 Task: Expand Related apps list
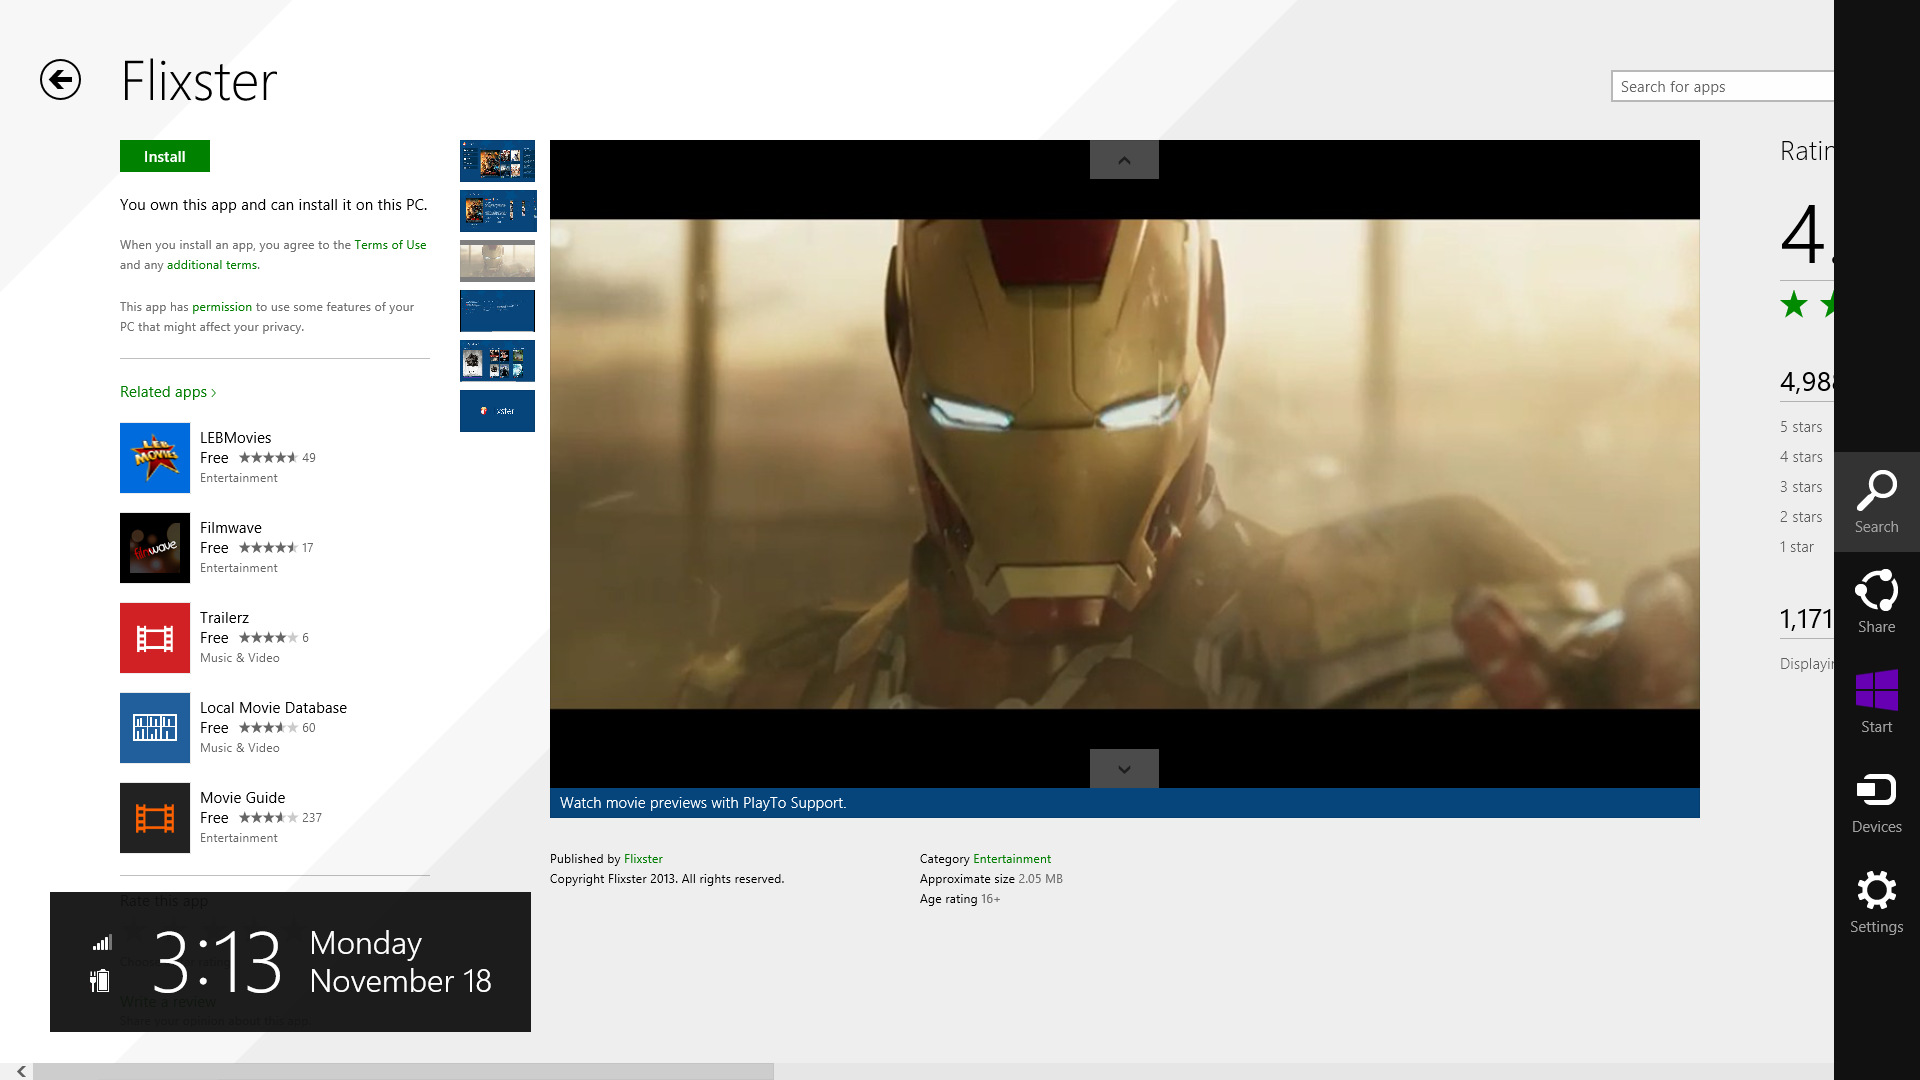(x=168, y=392)
